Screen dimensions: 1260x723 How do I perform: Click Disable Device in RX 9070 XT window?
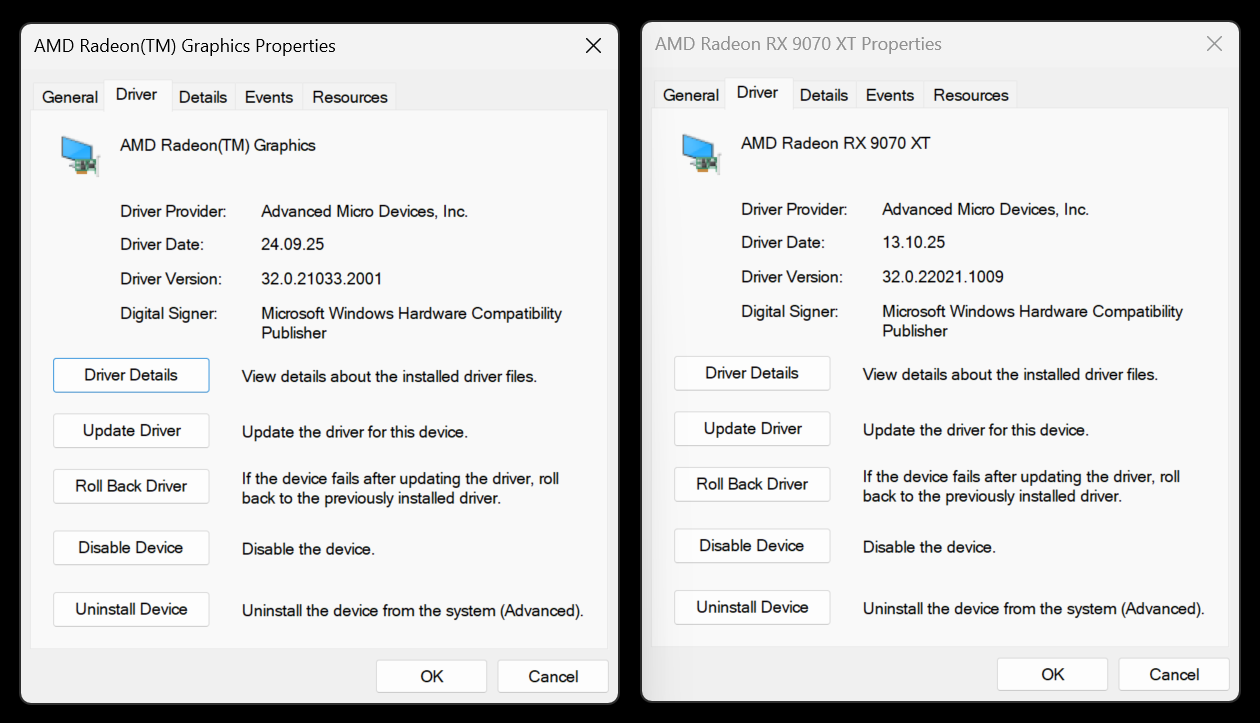click(x=752, y=546)
